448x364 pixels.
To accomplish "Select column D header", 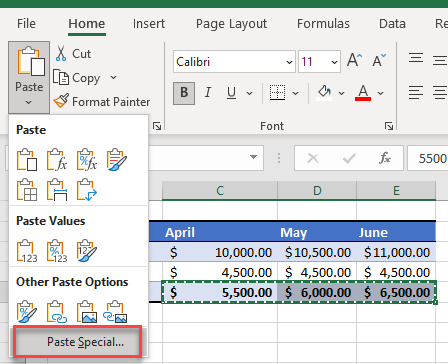I will (x=317, y=191).
